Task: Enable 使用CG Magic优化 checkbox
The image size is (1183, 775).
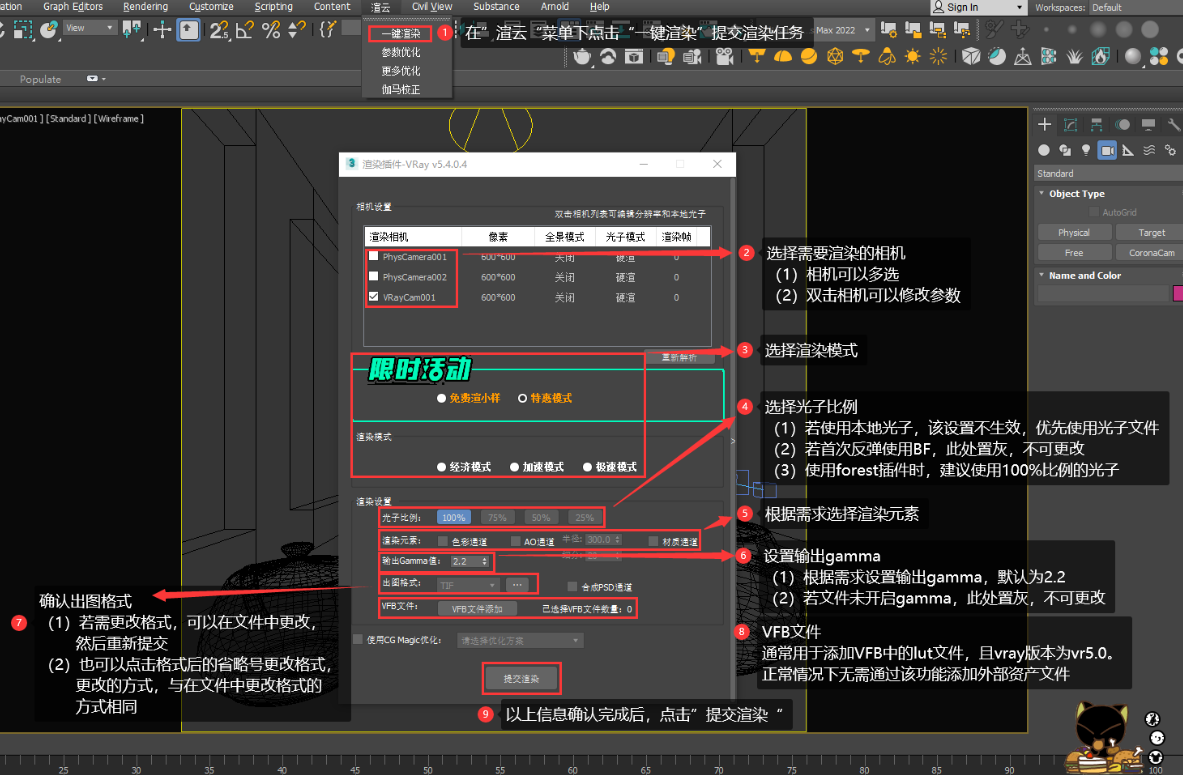Action: [x=358, y=639]
